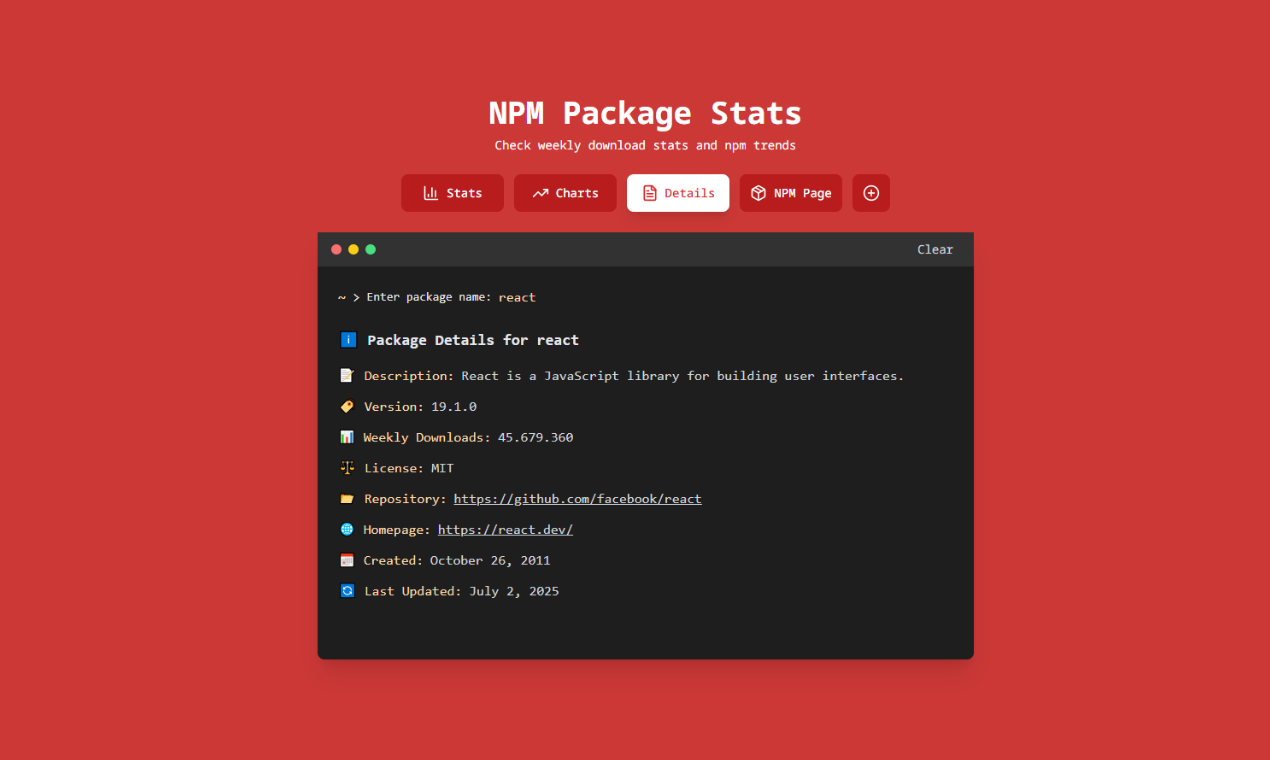The image size is (1270, 760).
Task: Click the red terminal window dot
Action: (336, 250)
